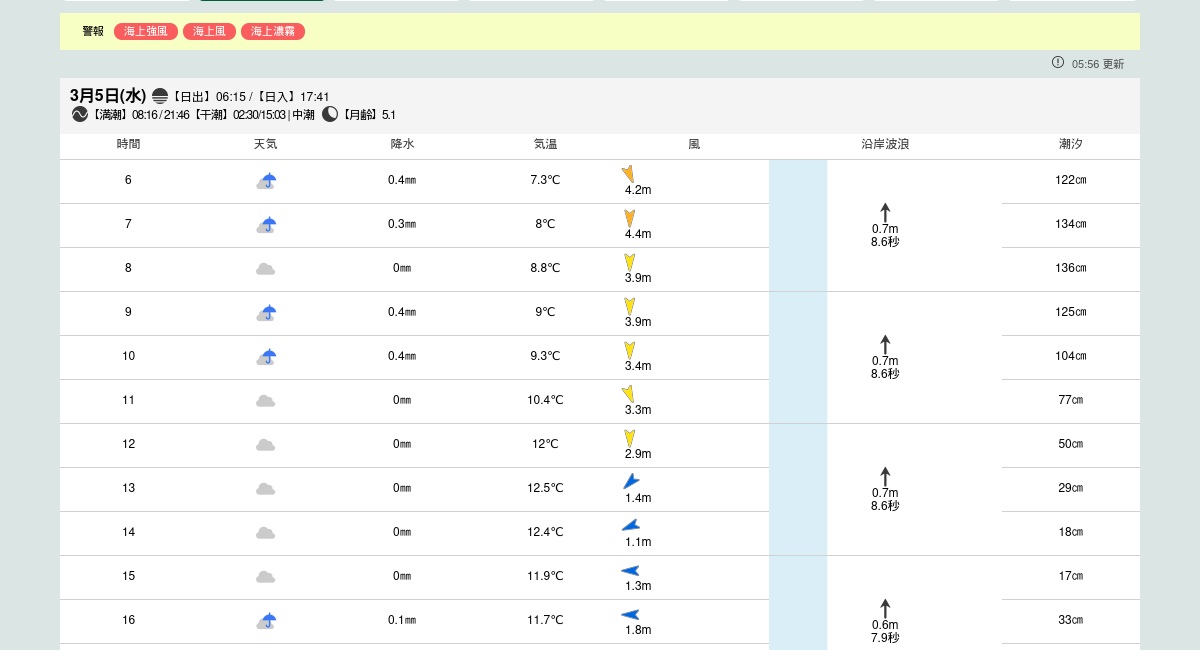The width and height of the screenshot is (1200, 650).
Task: Click the orange wind arrow showing 4.4m
Action: (630, 218)
